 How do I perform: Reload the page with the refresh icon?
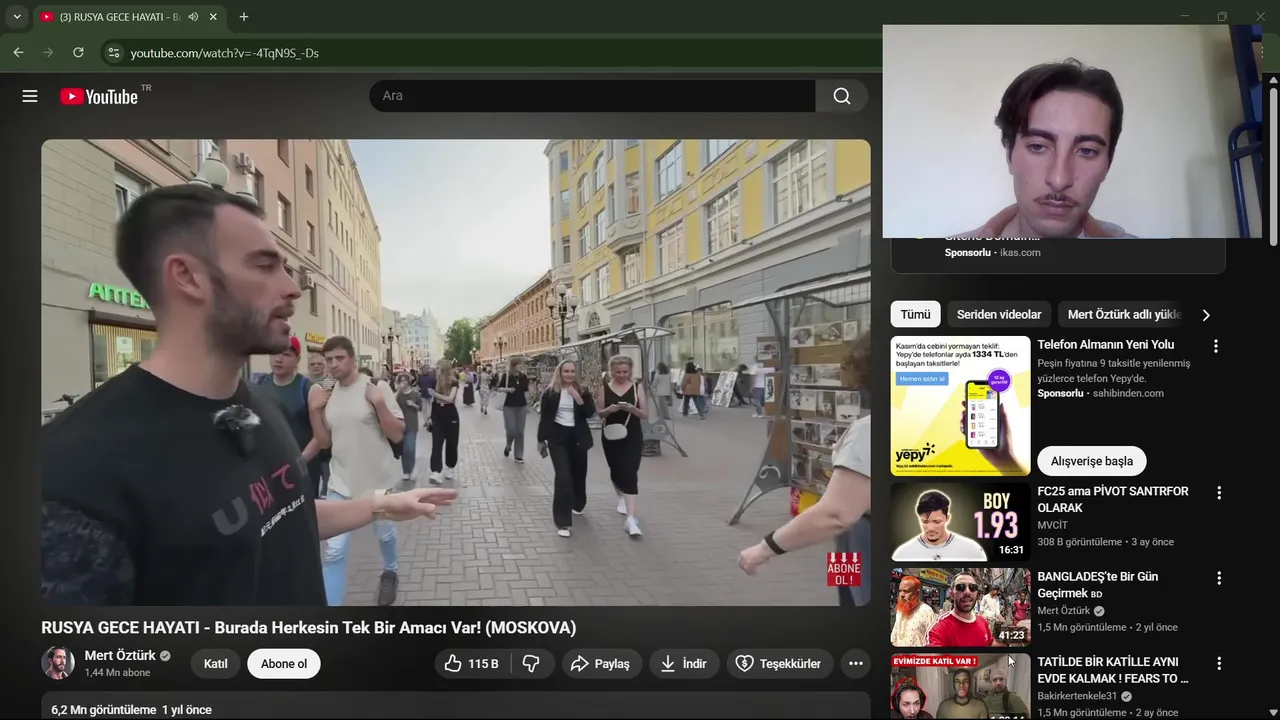point(78,52)
